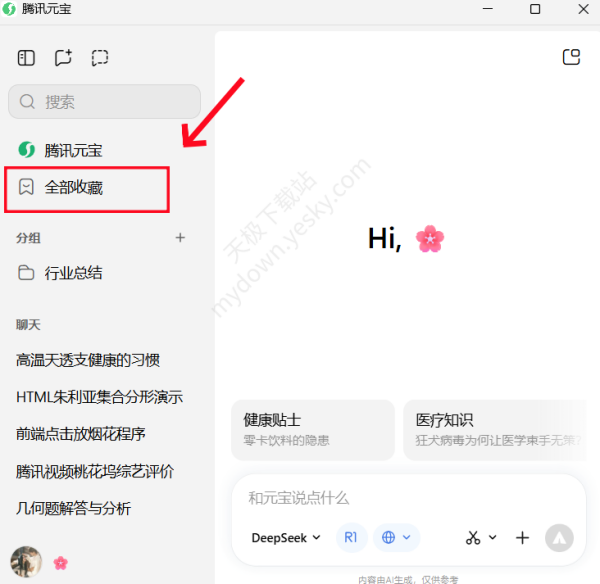Expand the scissors tool dropdown arrow

pyautogui.click(x=492, y=538)
